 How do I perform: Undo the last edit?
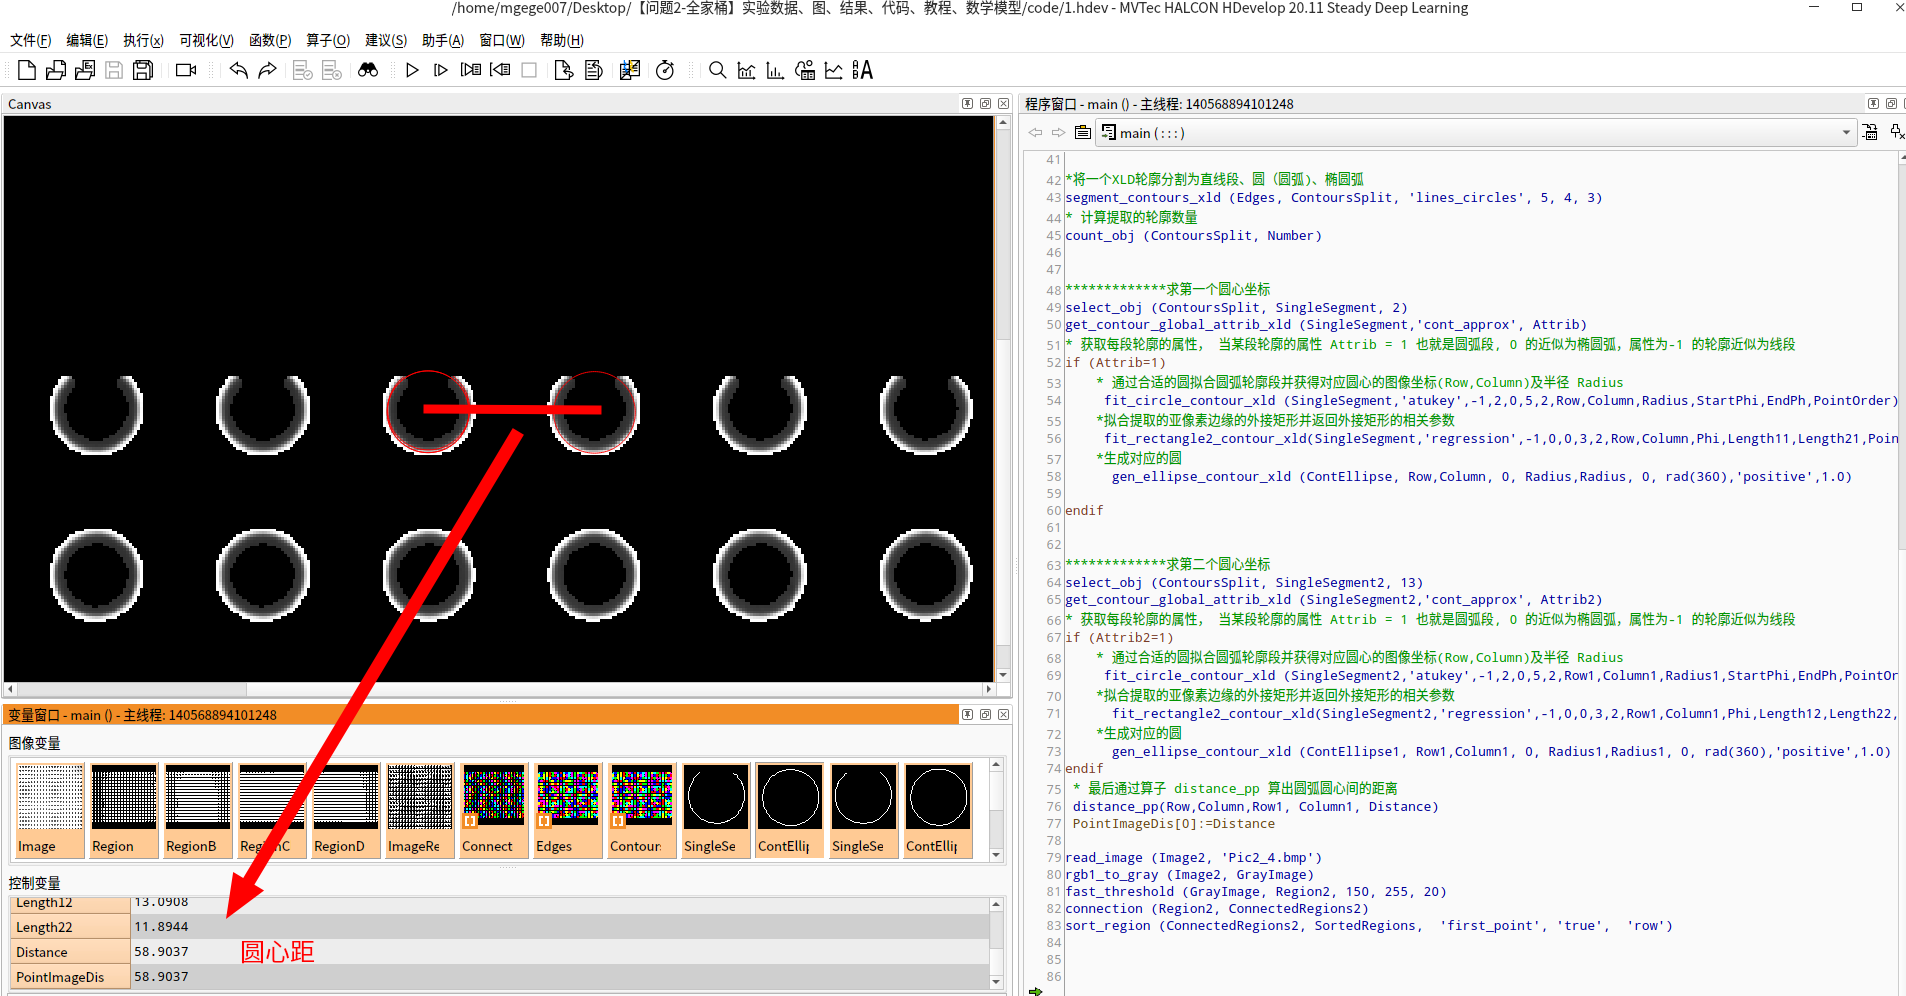(x=238, y=70)
